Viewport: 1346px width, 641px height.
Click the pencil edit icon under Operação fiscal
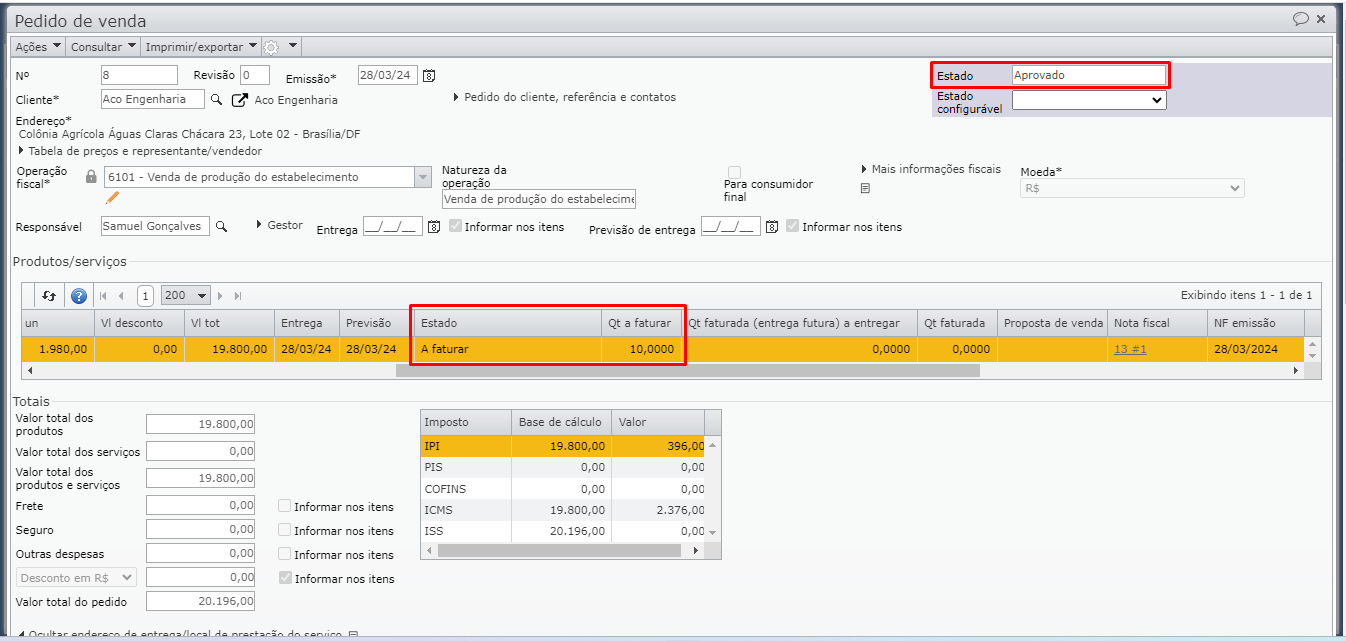click(113, 197)
